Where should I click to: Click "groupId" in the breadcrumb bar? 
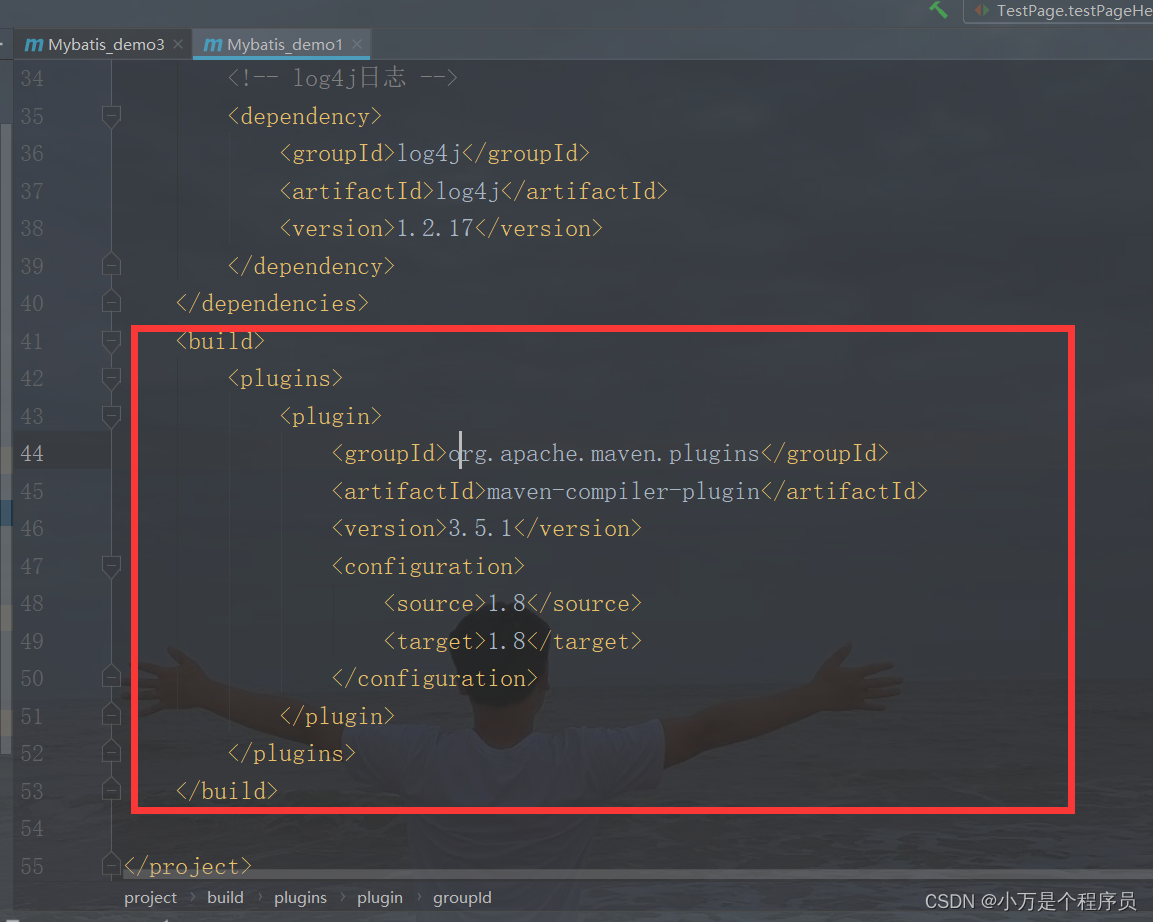click(x=462, y=897)
